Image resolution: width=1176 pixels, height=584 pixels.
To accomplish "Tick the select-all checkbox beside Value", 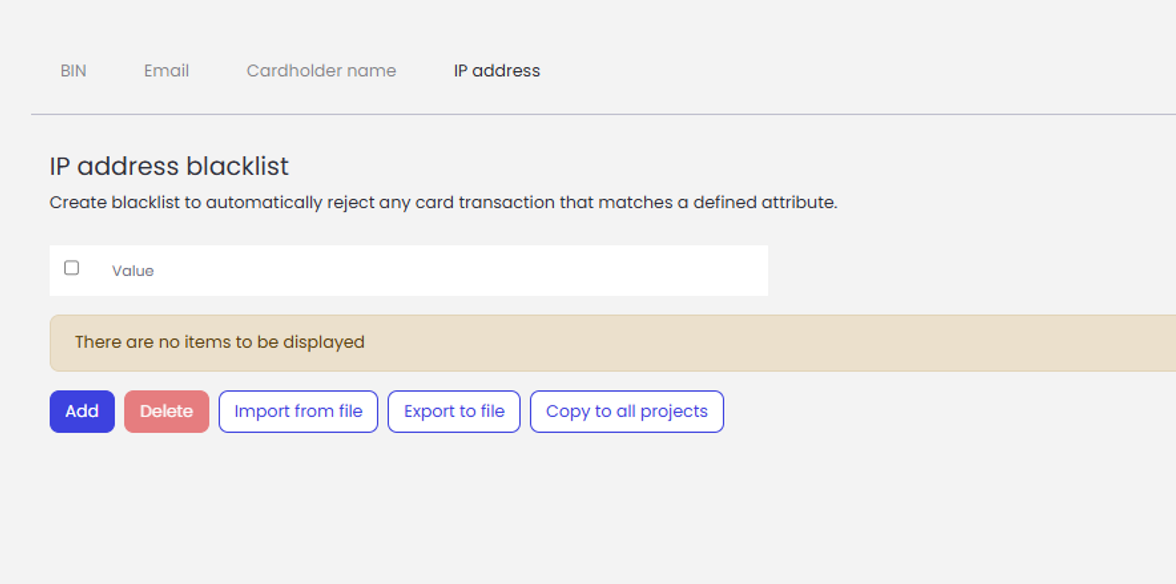I will tap(71, 268).
